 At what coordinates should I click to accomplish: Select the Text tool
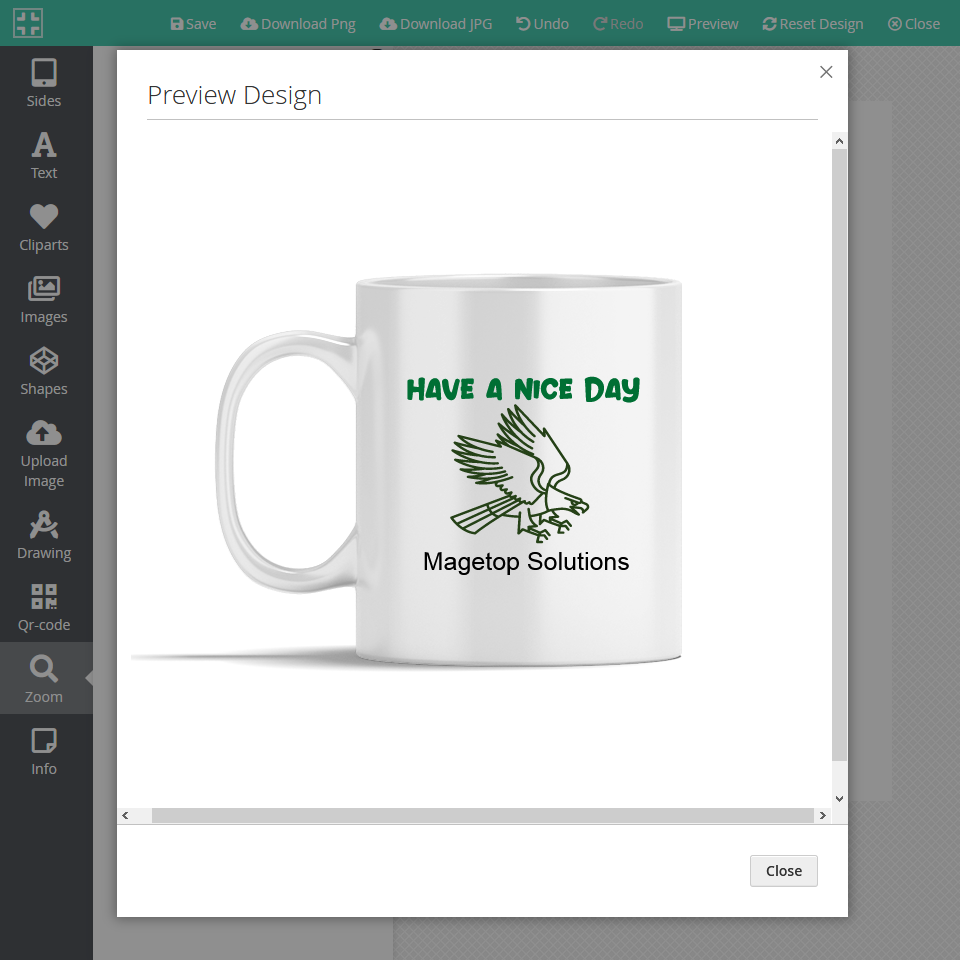44,155
